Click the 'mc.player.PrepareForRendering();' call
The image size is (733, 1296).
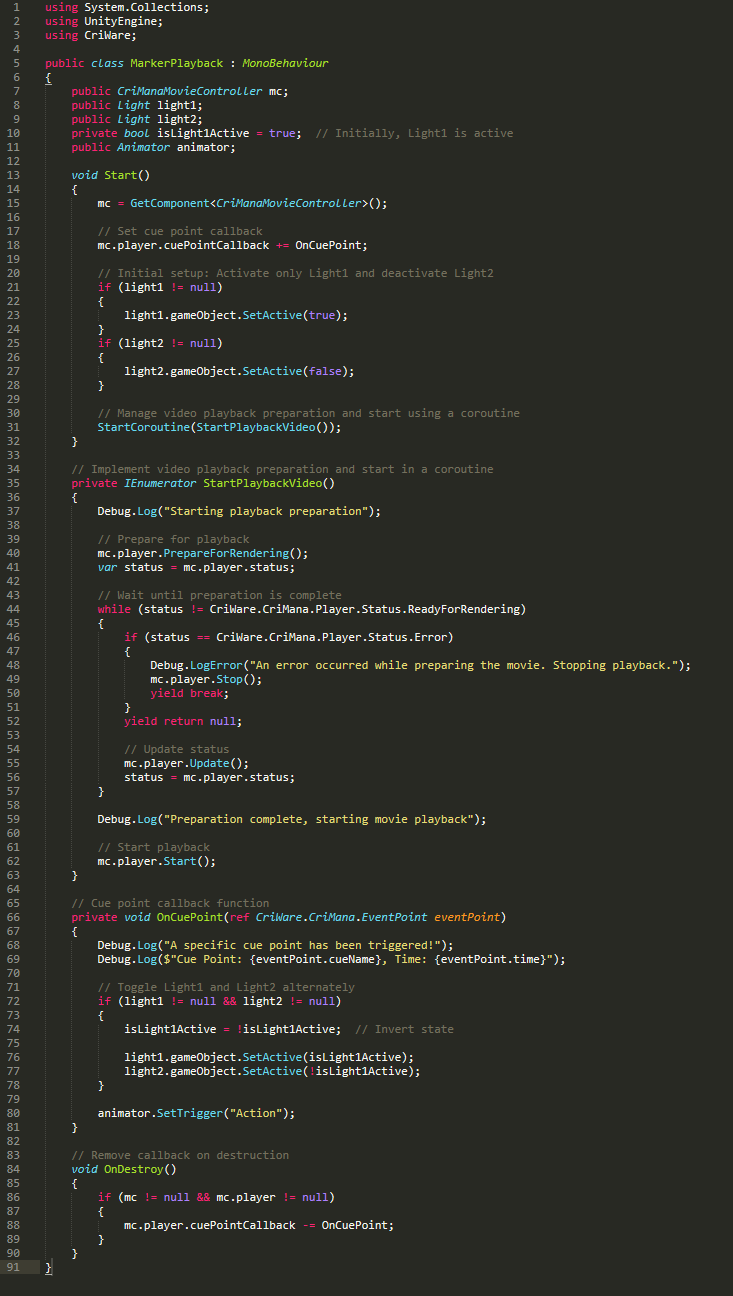(x=203, y=553)
